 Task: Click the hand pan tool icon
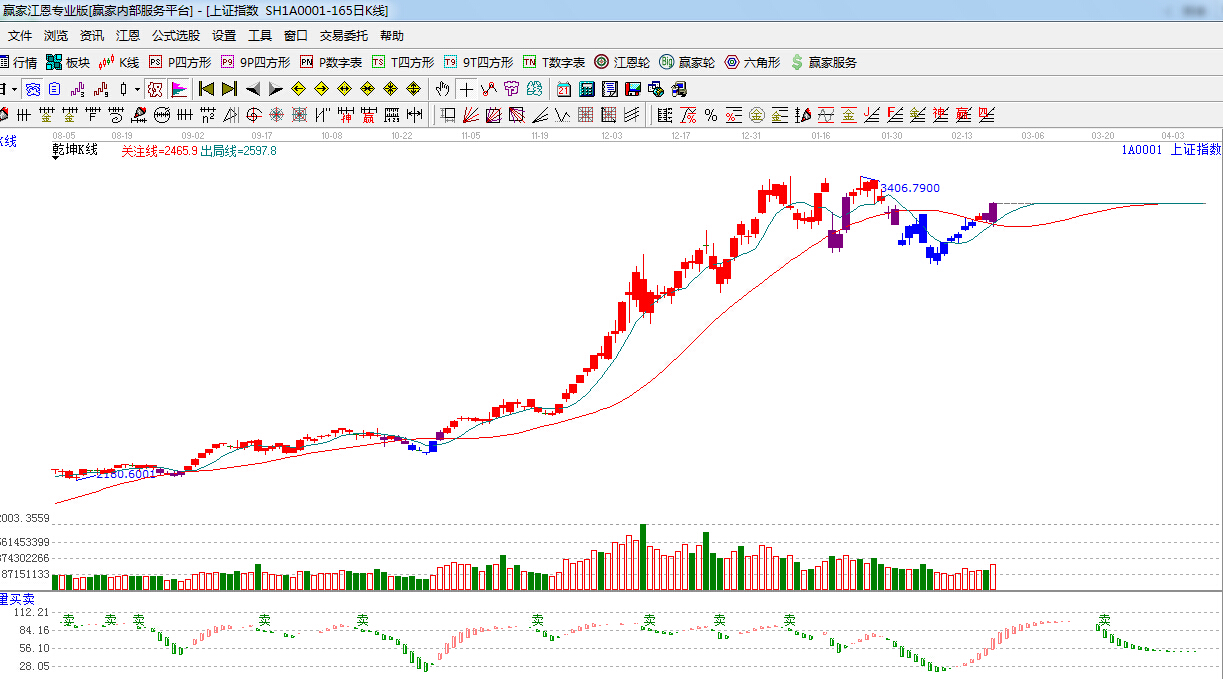pos(442,89)
